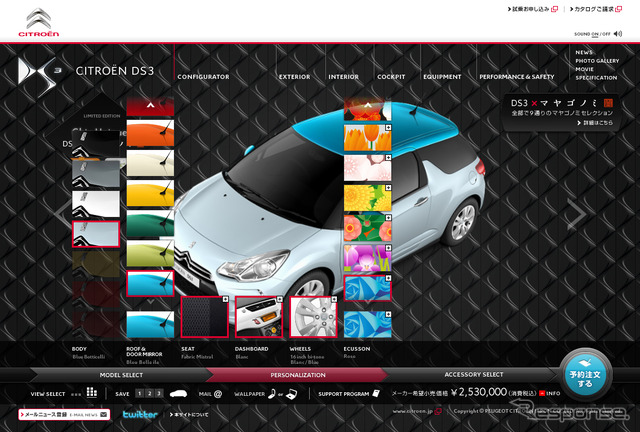Enlarge the camellia pattern with plus icon
This screenshot has width=640, height=432.
click(388, 218)
